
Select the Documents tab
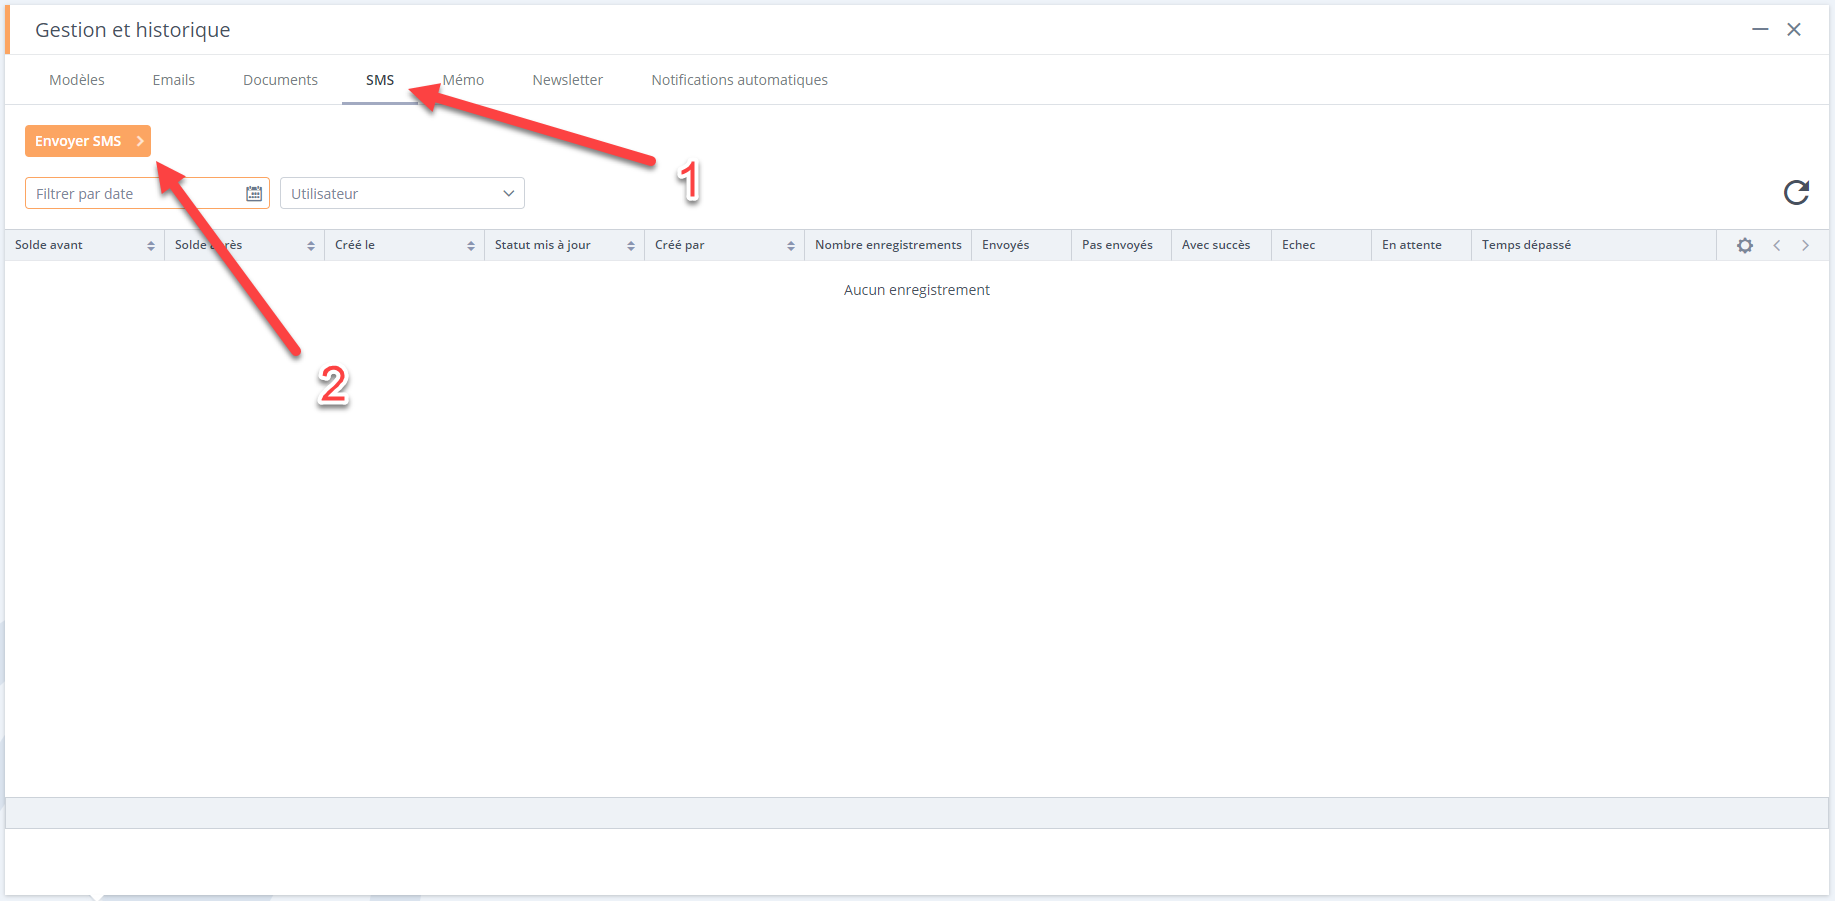280,80
